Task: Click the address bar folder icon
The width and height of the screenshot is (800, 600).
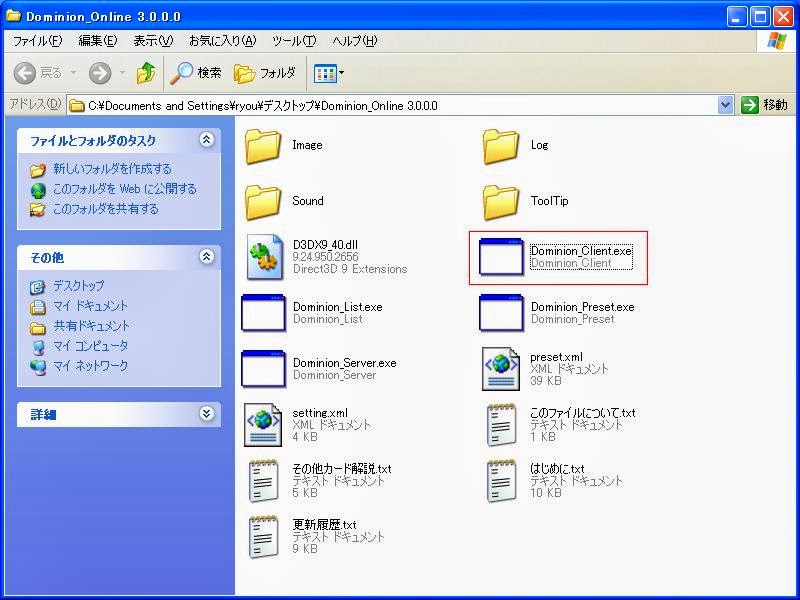Action: point(77,106)
